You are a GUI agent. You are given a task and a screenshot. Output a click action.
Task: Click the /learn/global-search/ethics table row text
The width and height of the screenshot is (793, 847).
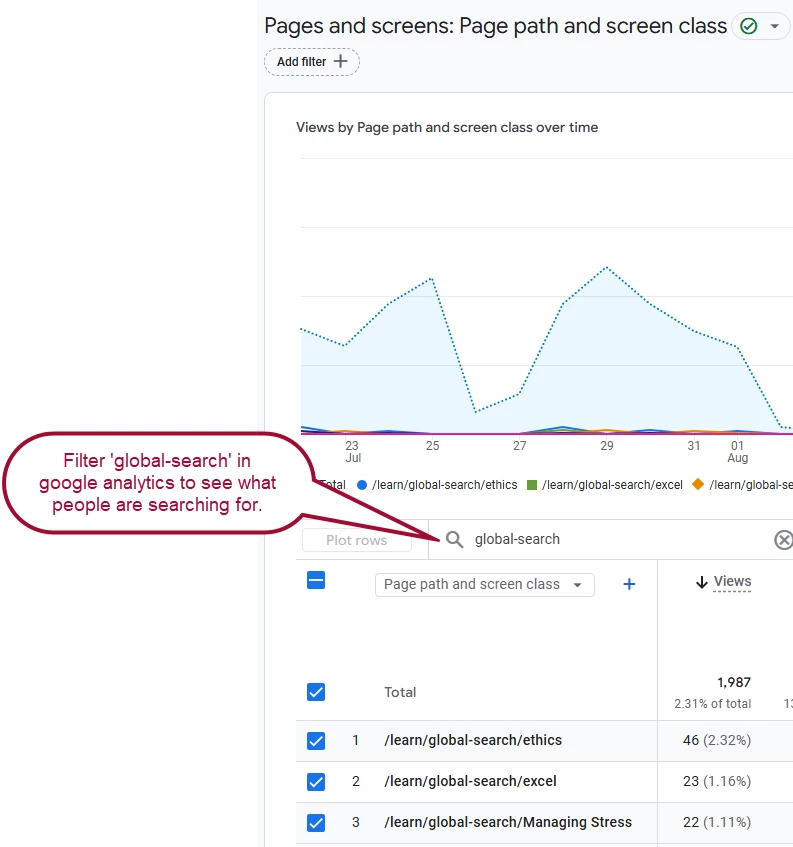tap(473, 740)
